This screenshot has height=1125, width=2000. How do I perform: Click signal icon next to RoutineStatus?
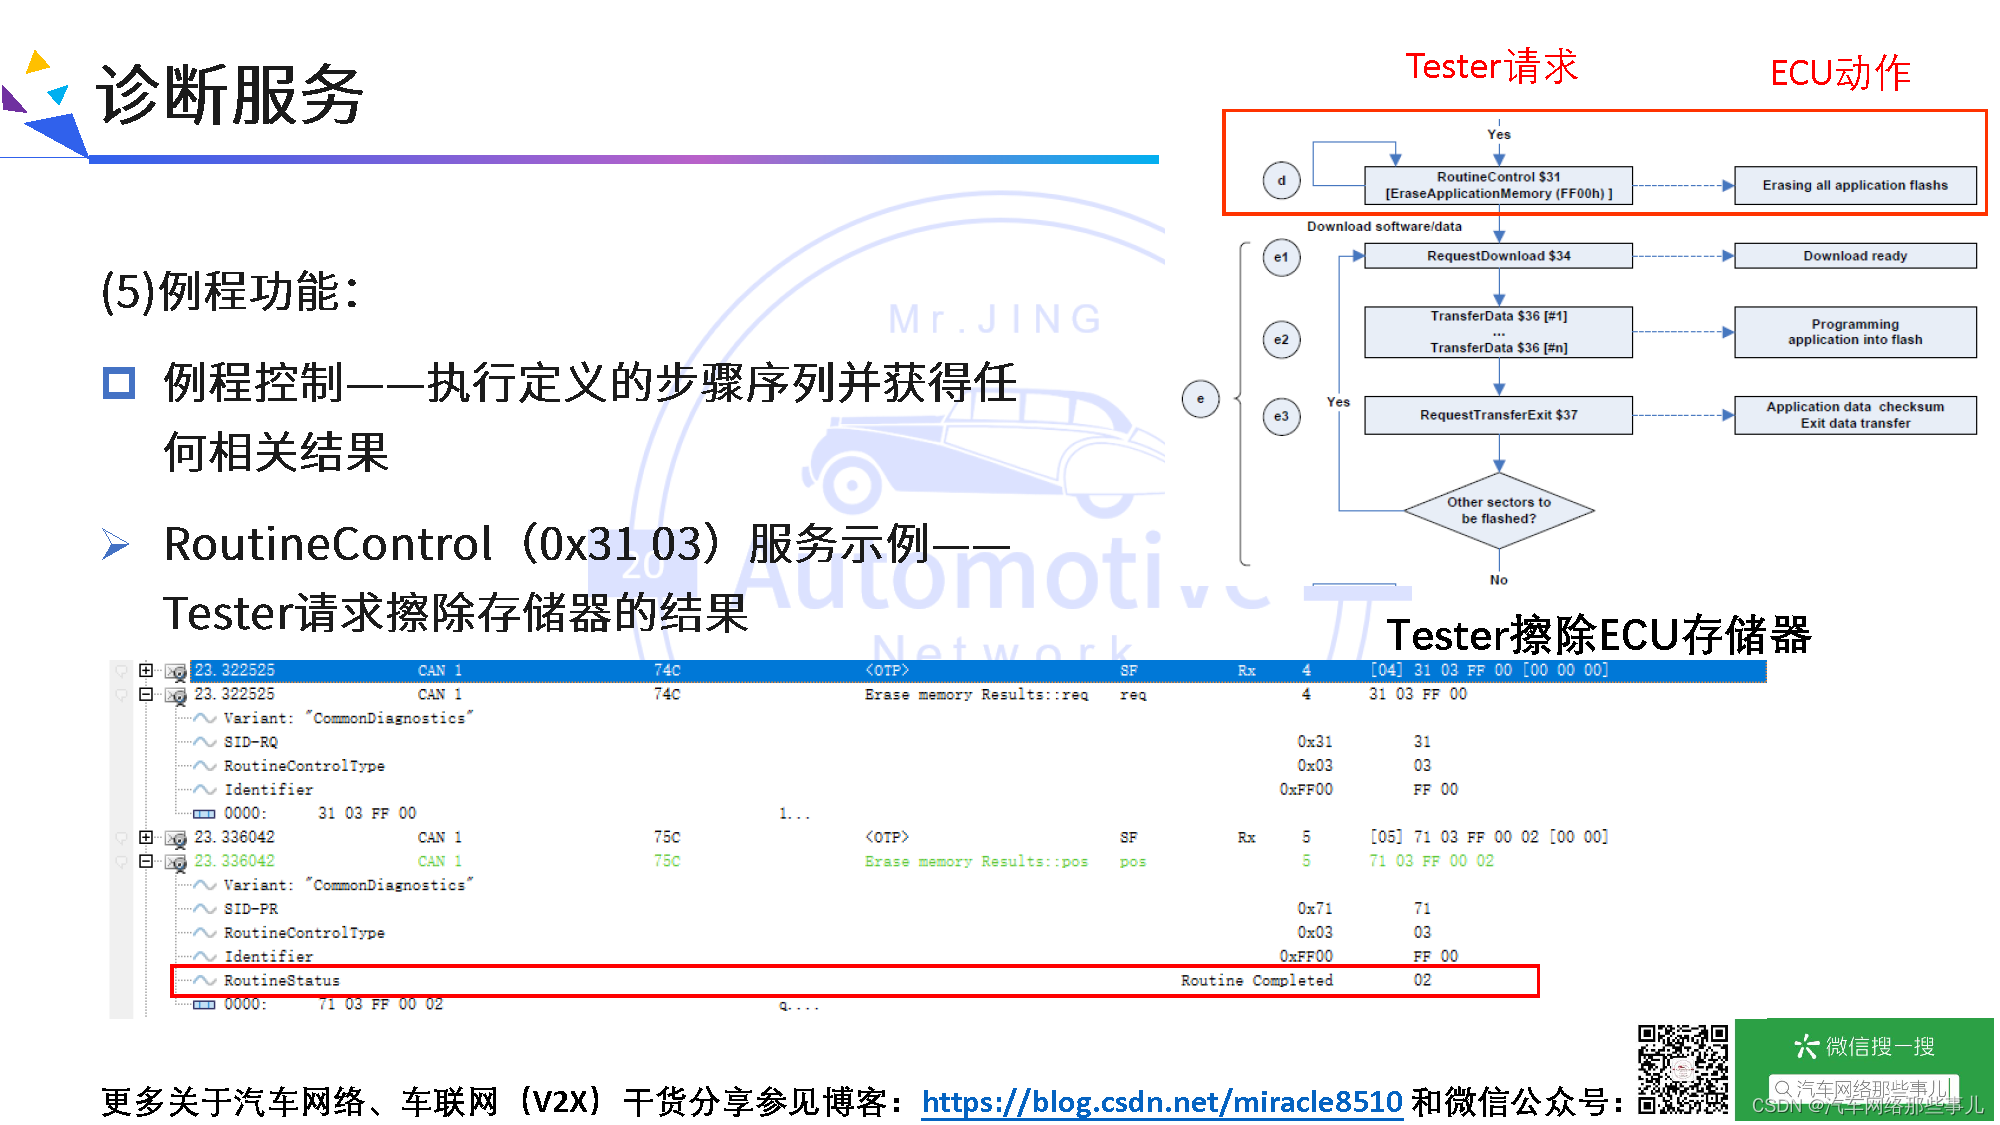205,981
